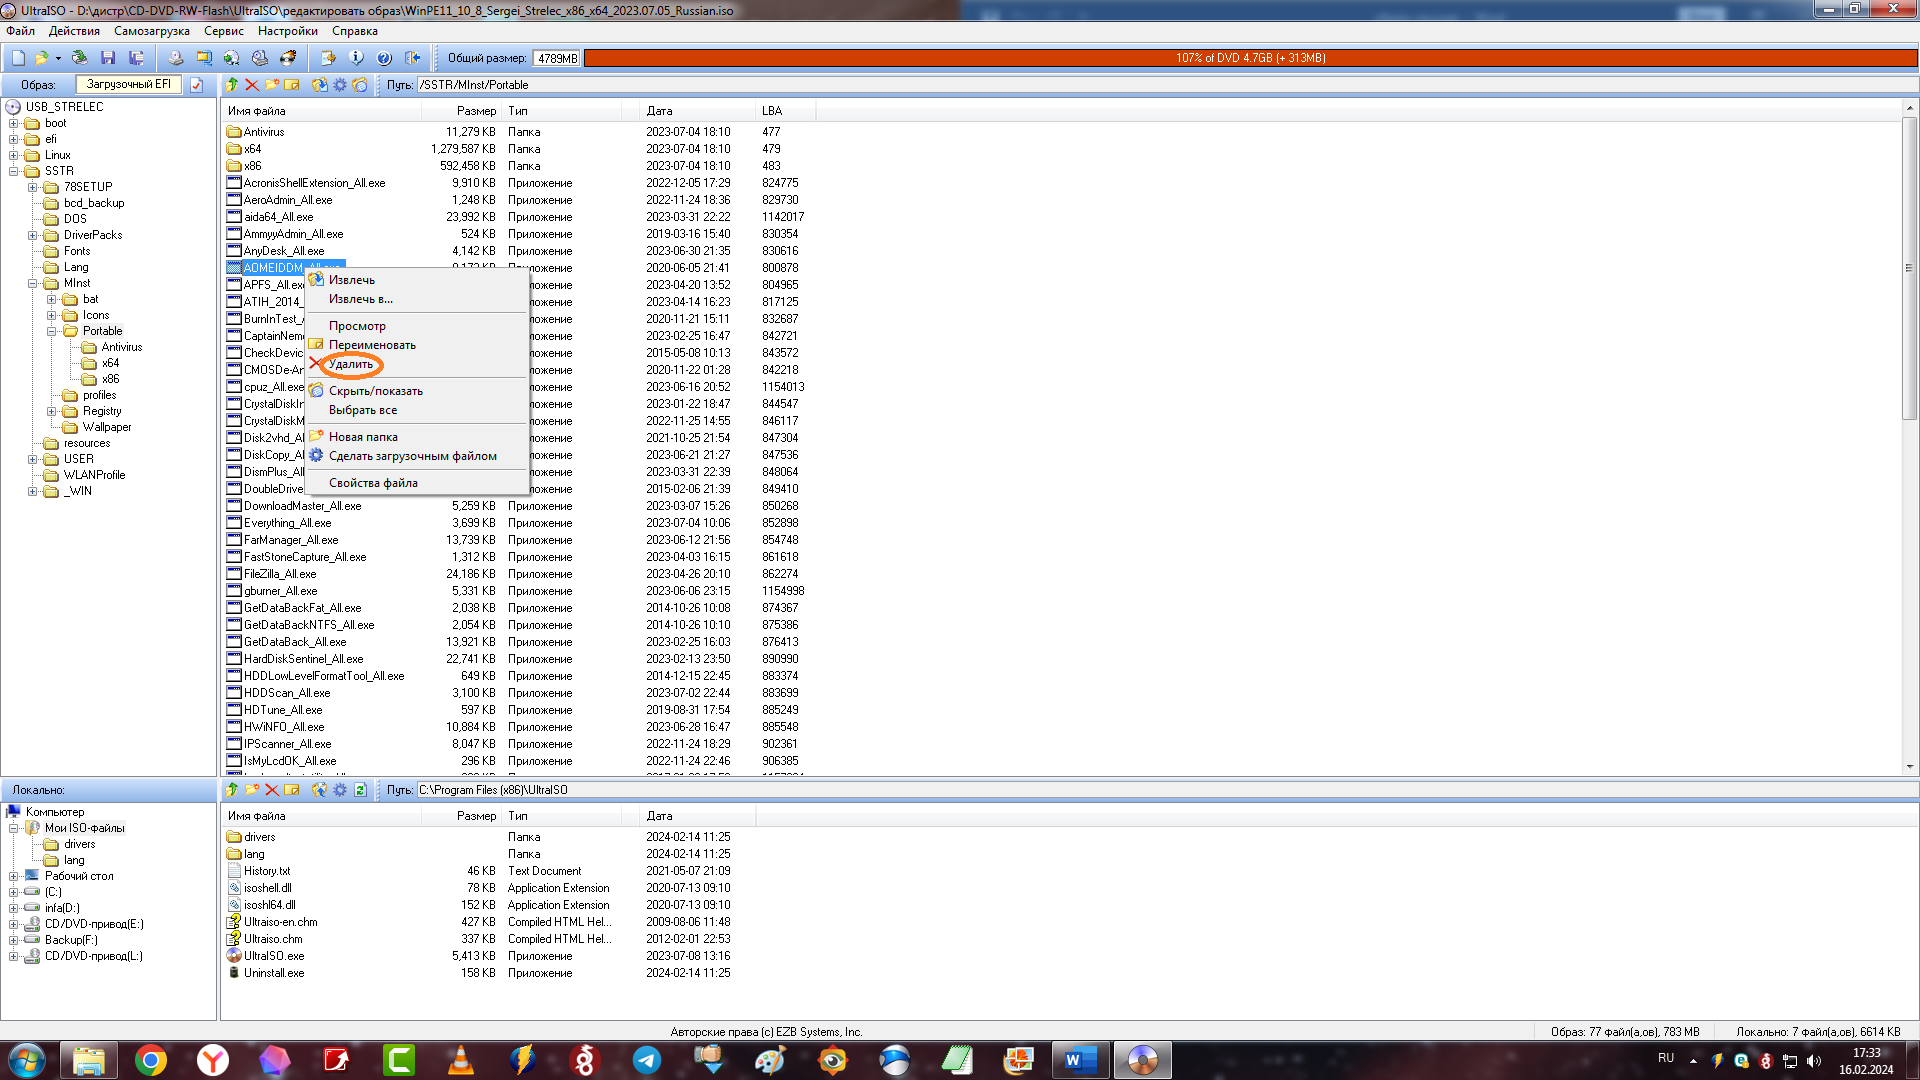Image resolution: width=1920 pixels, height=1080 pixels.
Task: Click the Save image floppy icon
Action: 108,58
